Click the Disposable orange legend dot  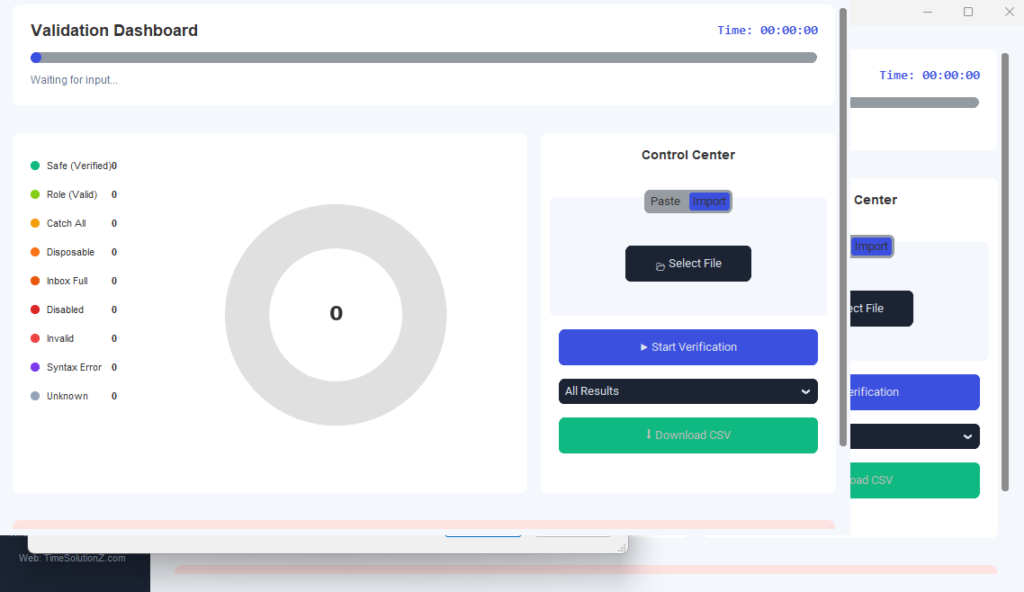[35, 252]
